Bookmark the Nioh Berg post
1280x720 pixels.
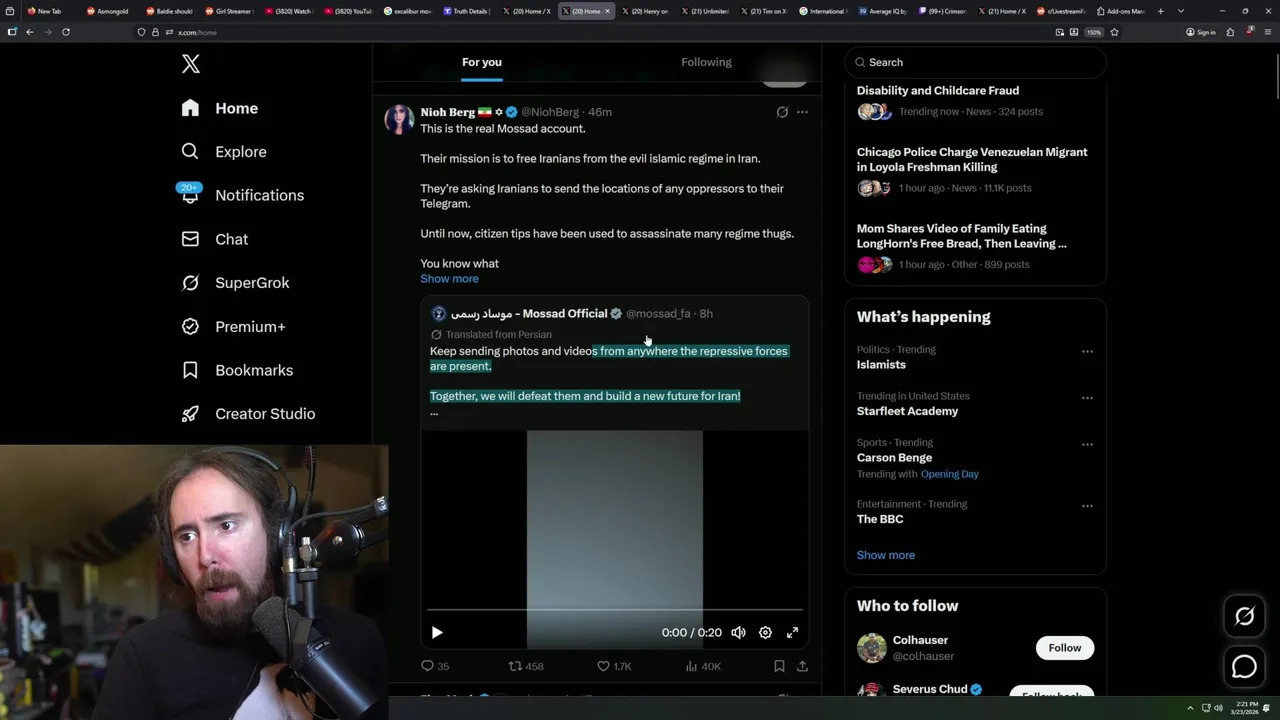pyautogui.click(x=779, y=666)
